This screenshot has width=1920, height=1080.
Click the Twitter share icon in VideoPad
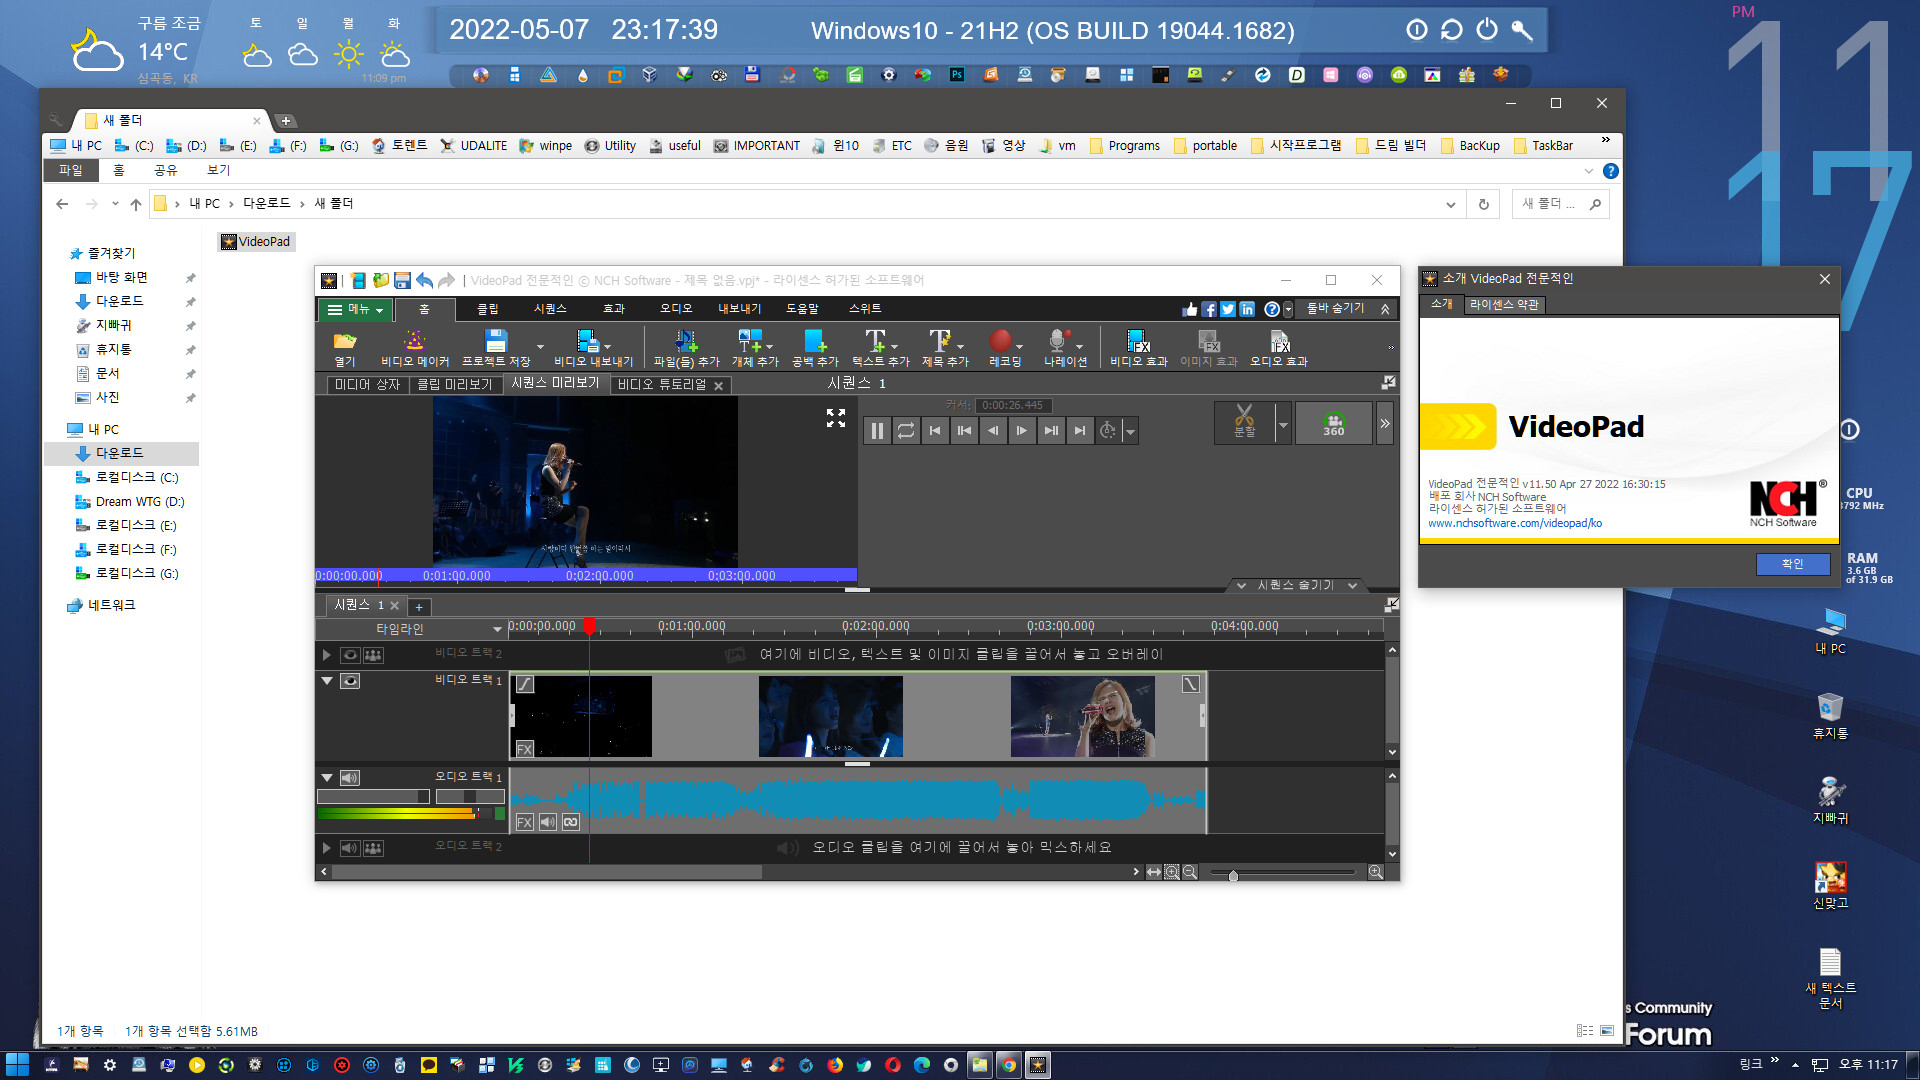pos(1228,309)
